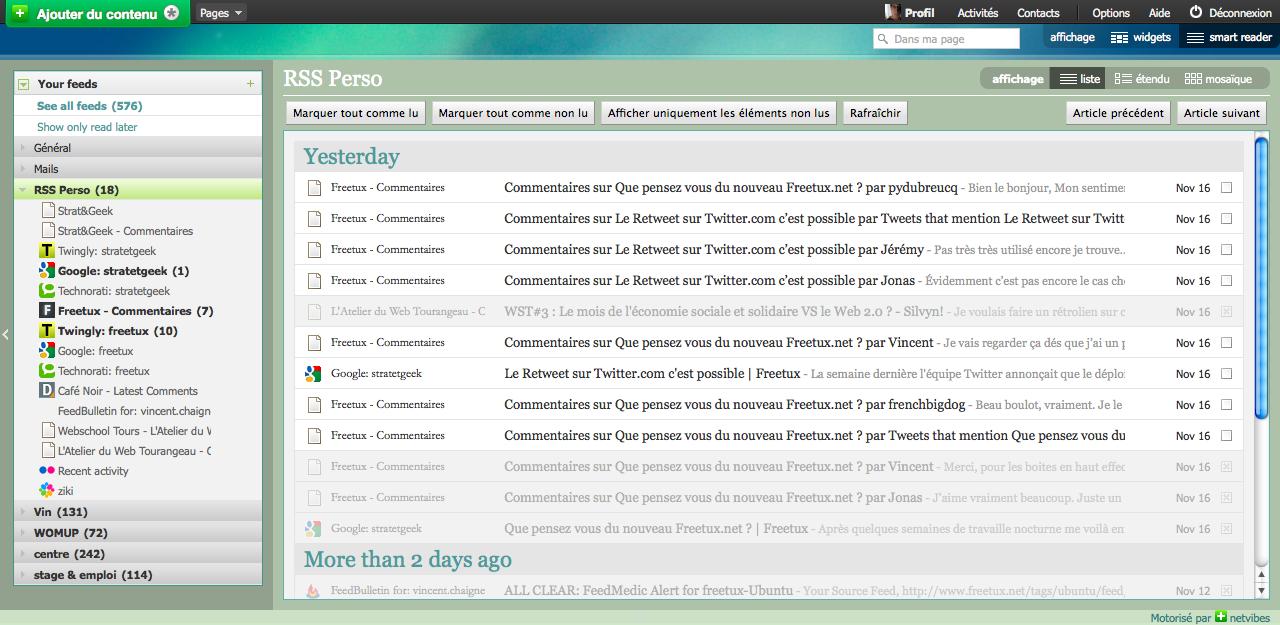Open the Options menu
Image resolution: width=1280 pixels, height=625 pixels.
tap(1111, 13)
